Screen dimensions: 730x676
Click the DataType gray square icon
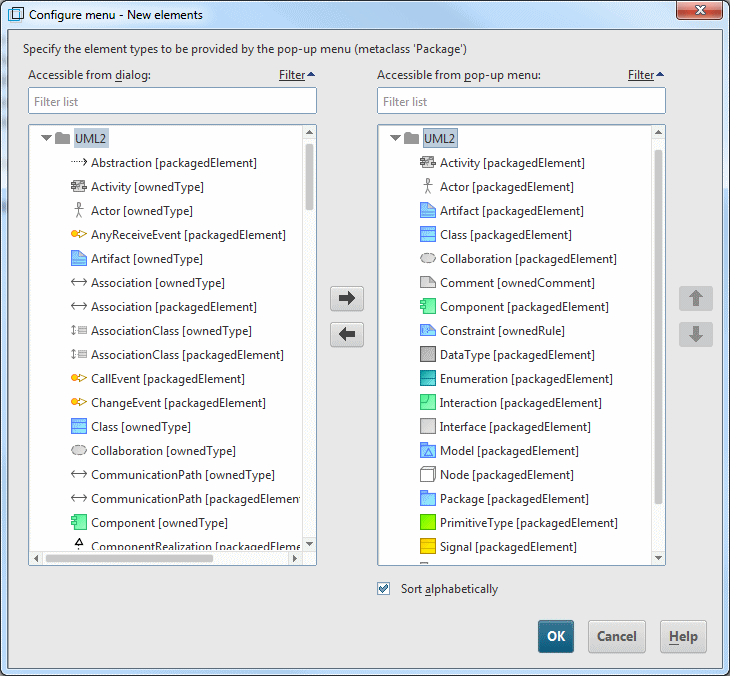[428, 354]
